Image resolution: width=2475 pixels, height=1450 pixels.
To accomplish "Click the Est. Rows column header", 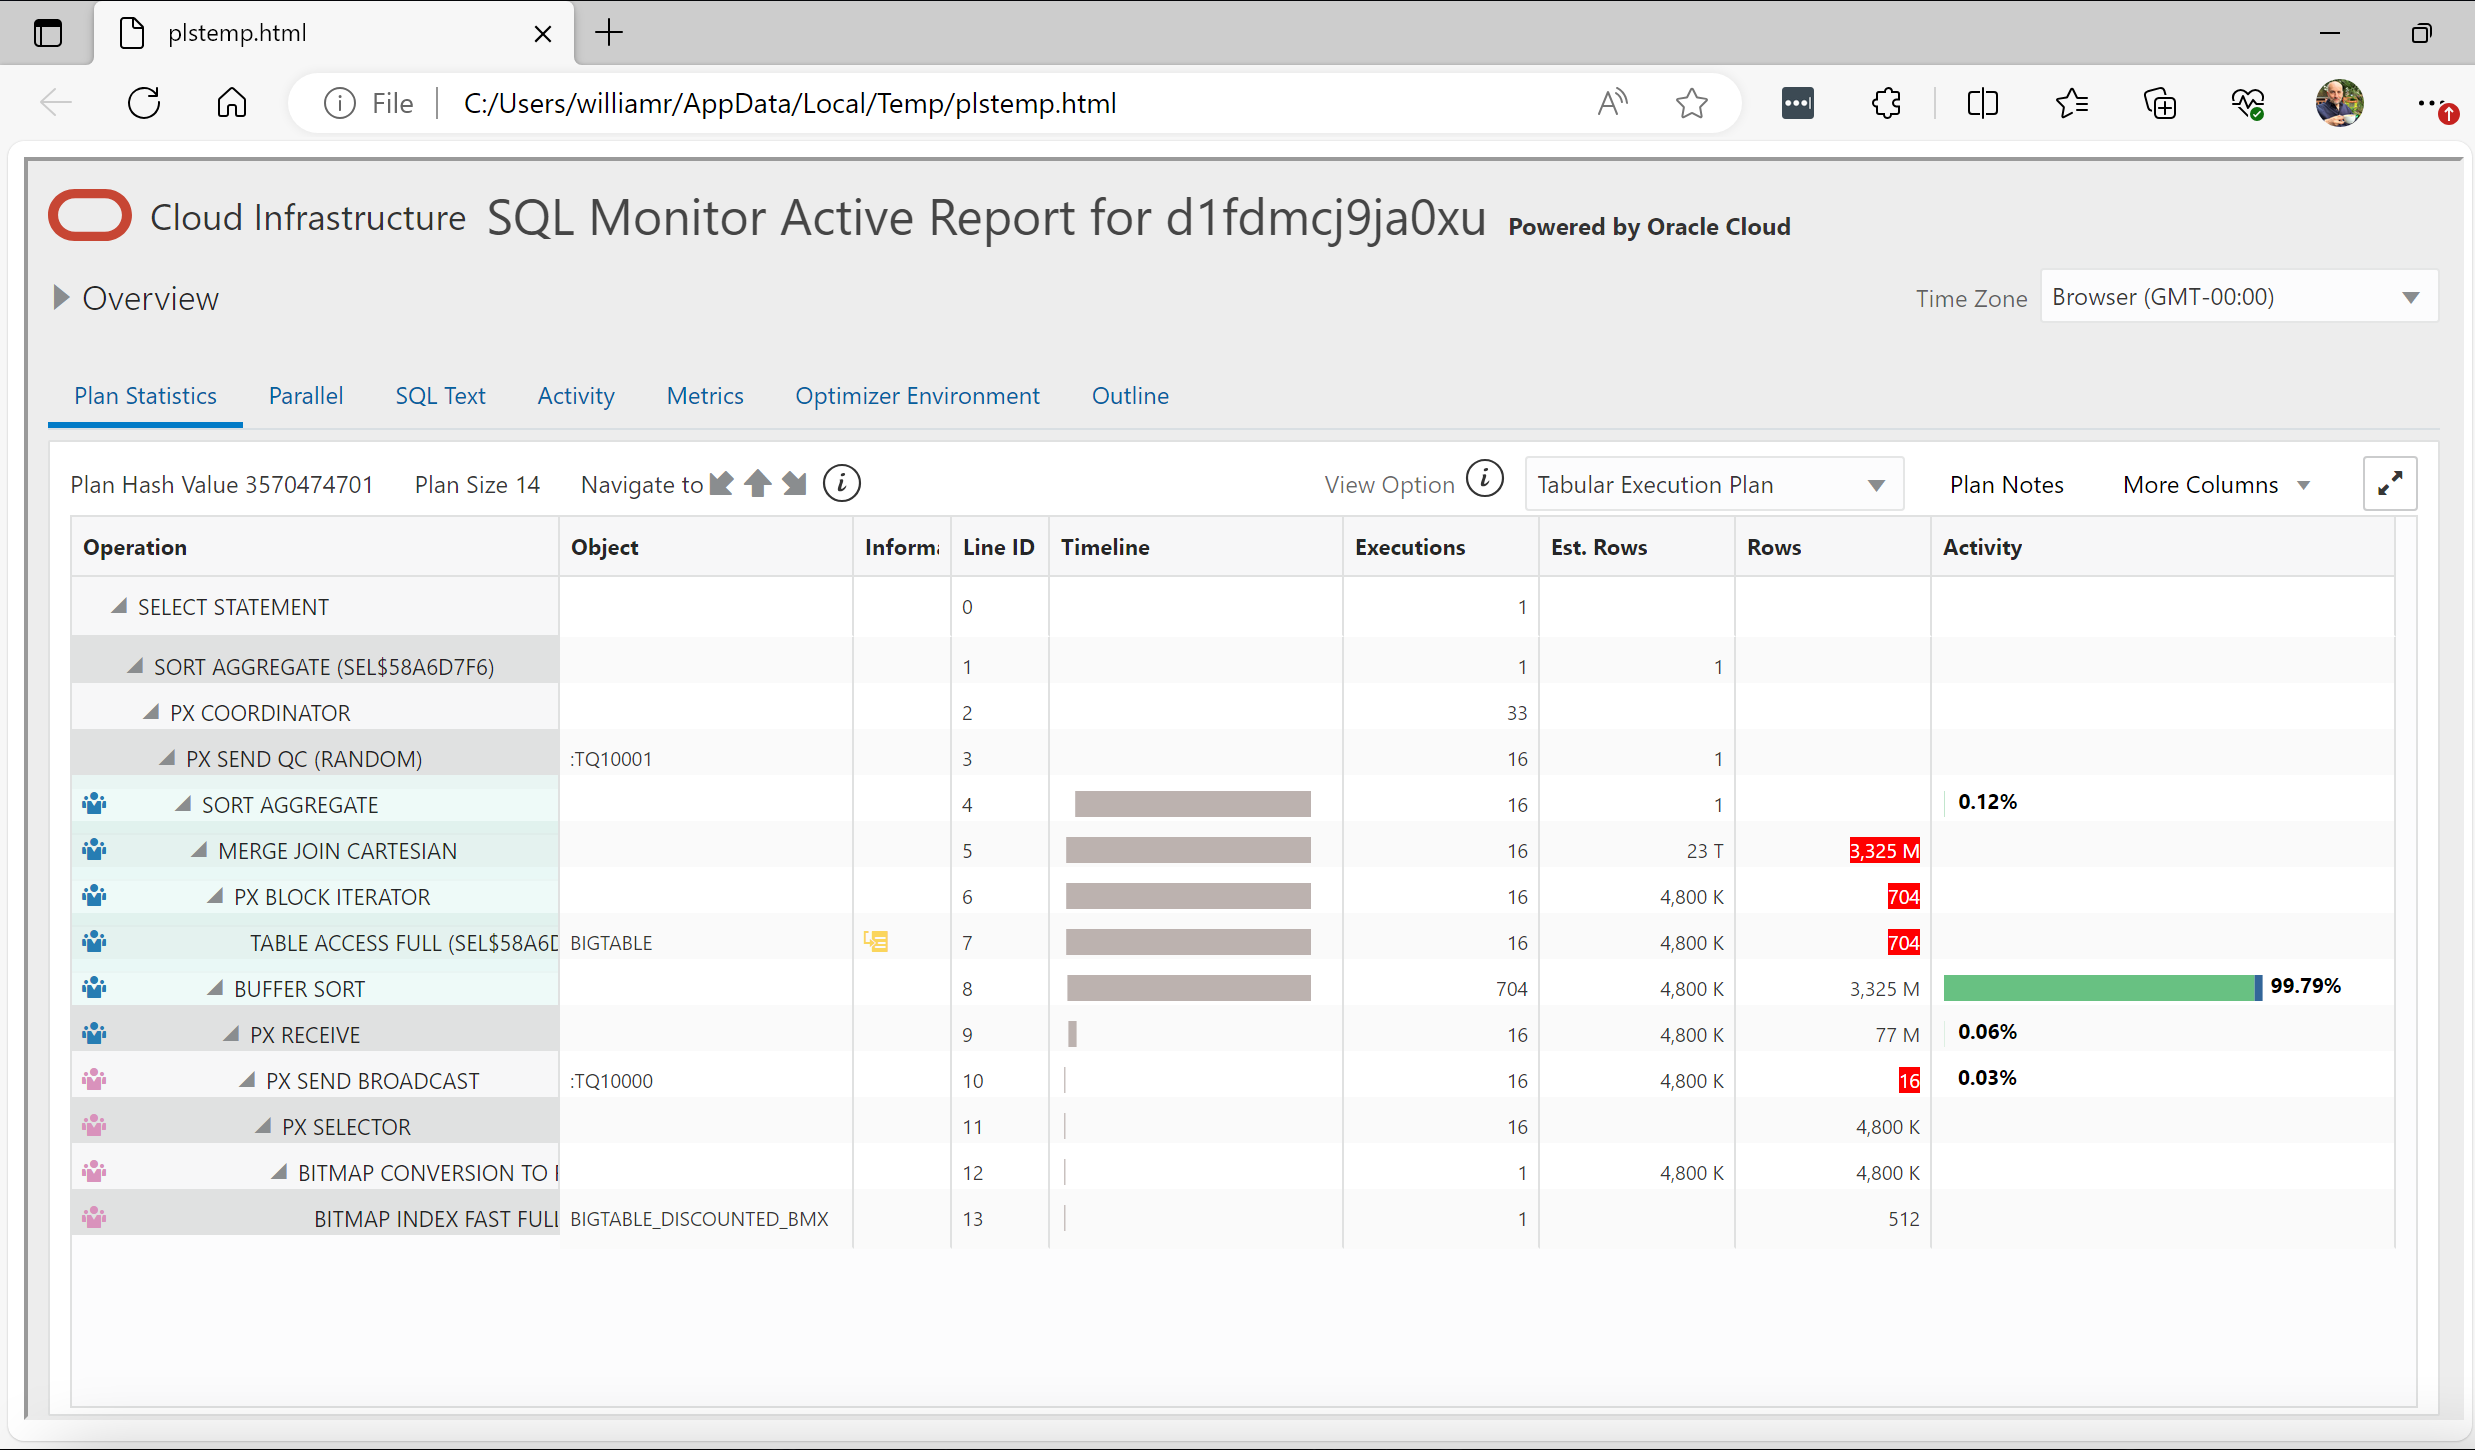I will tap(1636, 547).
